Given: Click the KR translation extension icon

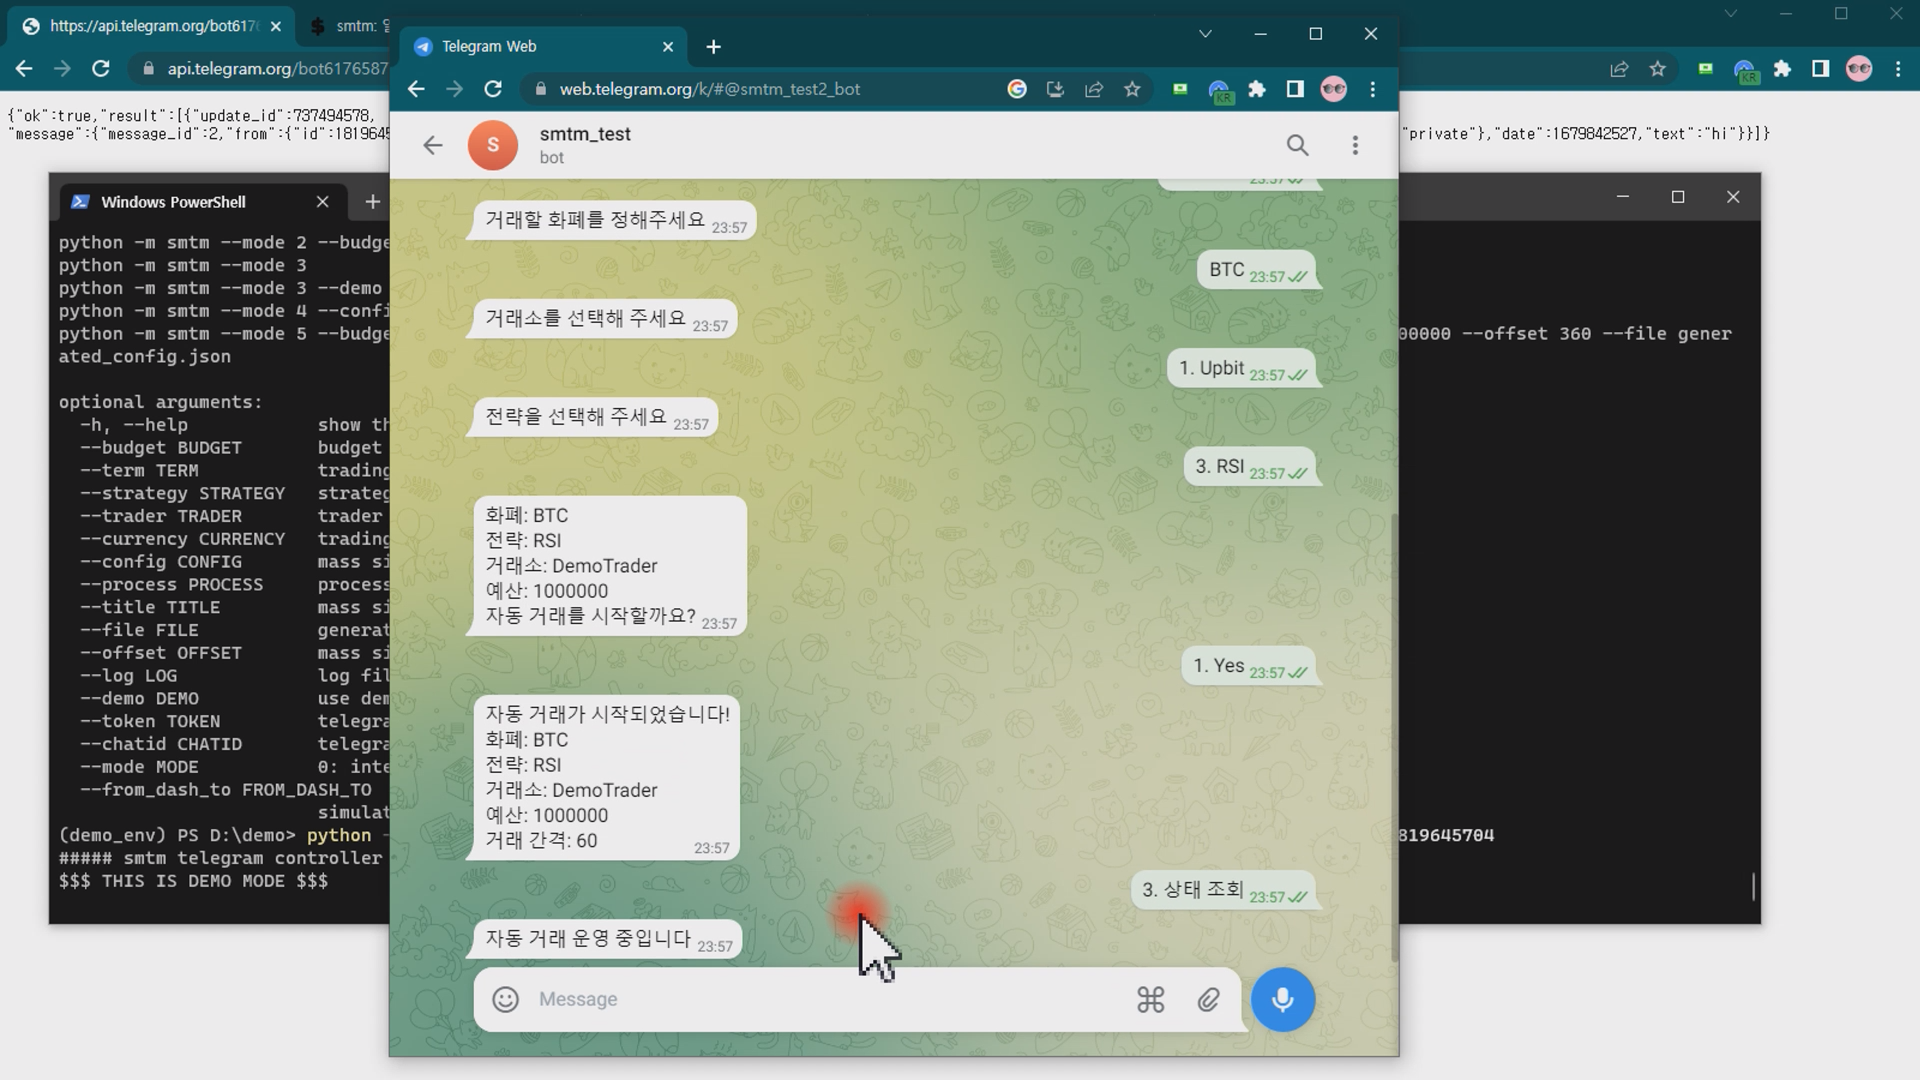Looking at the screenshot, I should (1221, 89).
